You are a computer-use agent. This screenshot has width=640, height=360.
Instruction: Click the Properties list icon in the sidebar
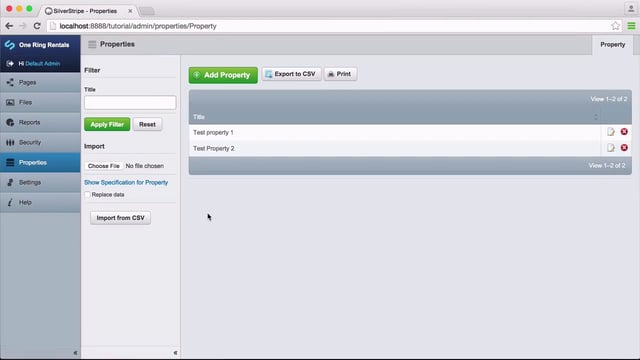(x=10, y=162)
